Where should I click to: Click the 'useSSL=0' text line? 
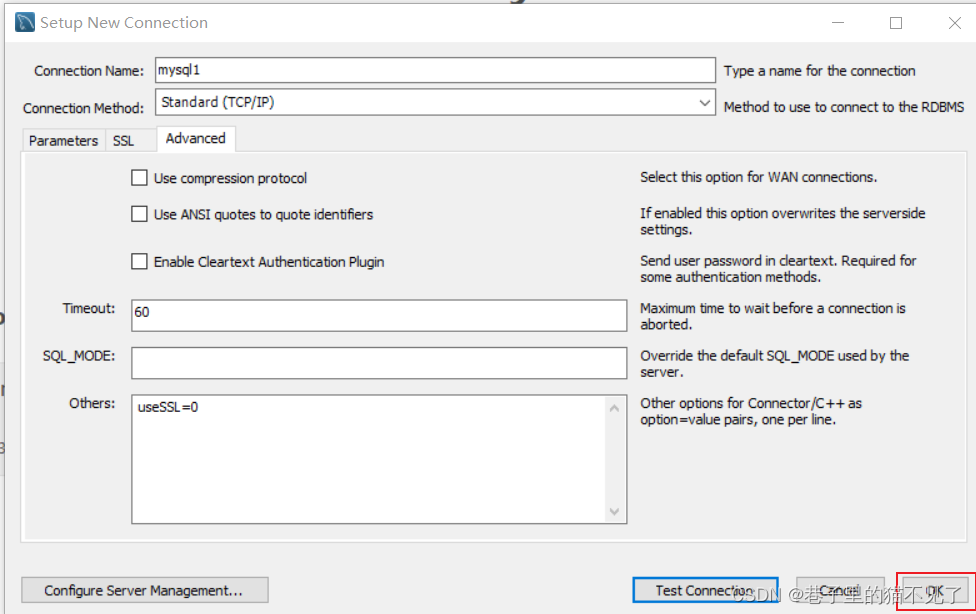[168, 407]
